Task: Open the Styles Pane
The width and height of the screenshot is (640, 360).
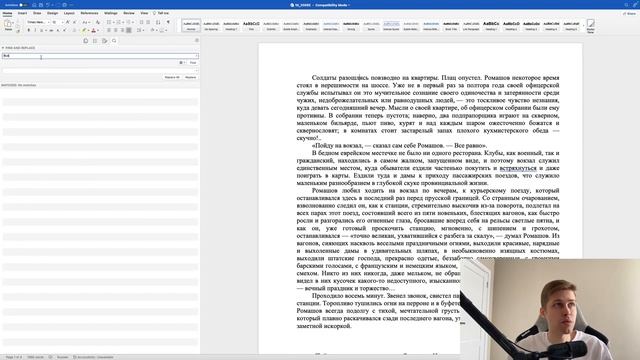Action: (x=591, y=26)
